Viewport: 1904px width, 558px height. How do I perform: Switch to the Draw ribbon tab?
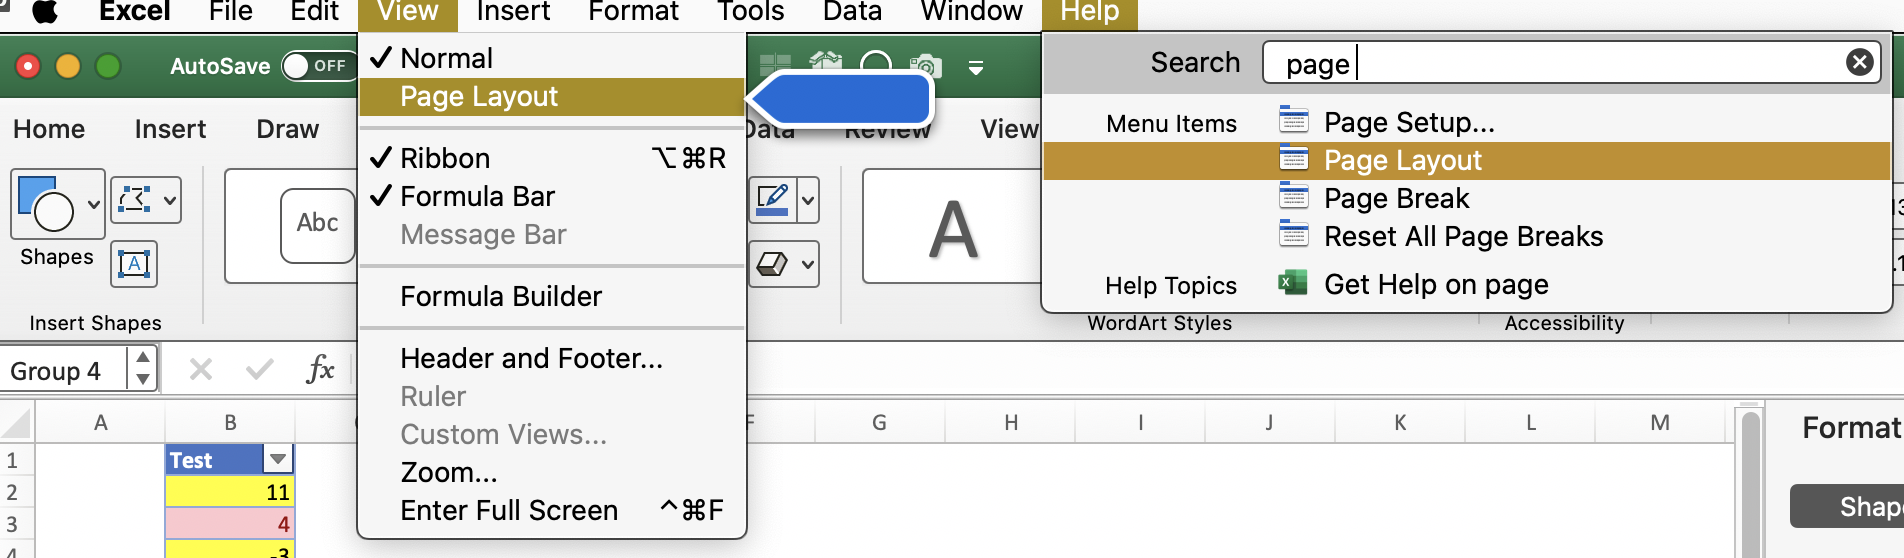(x=288, y=129)
